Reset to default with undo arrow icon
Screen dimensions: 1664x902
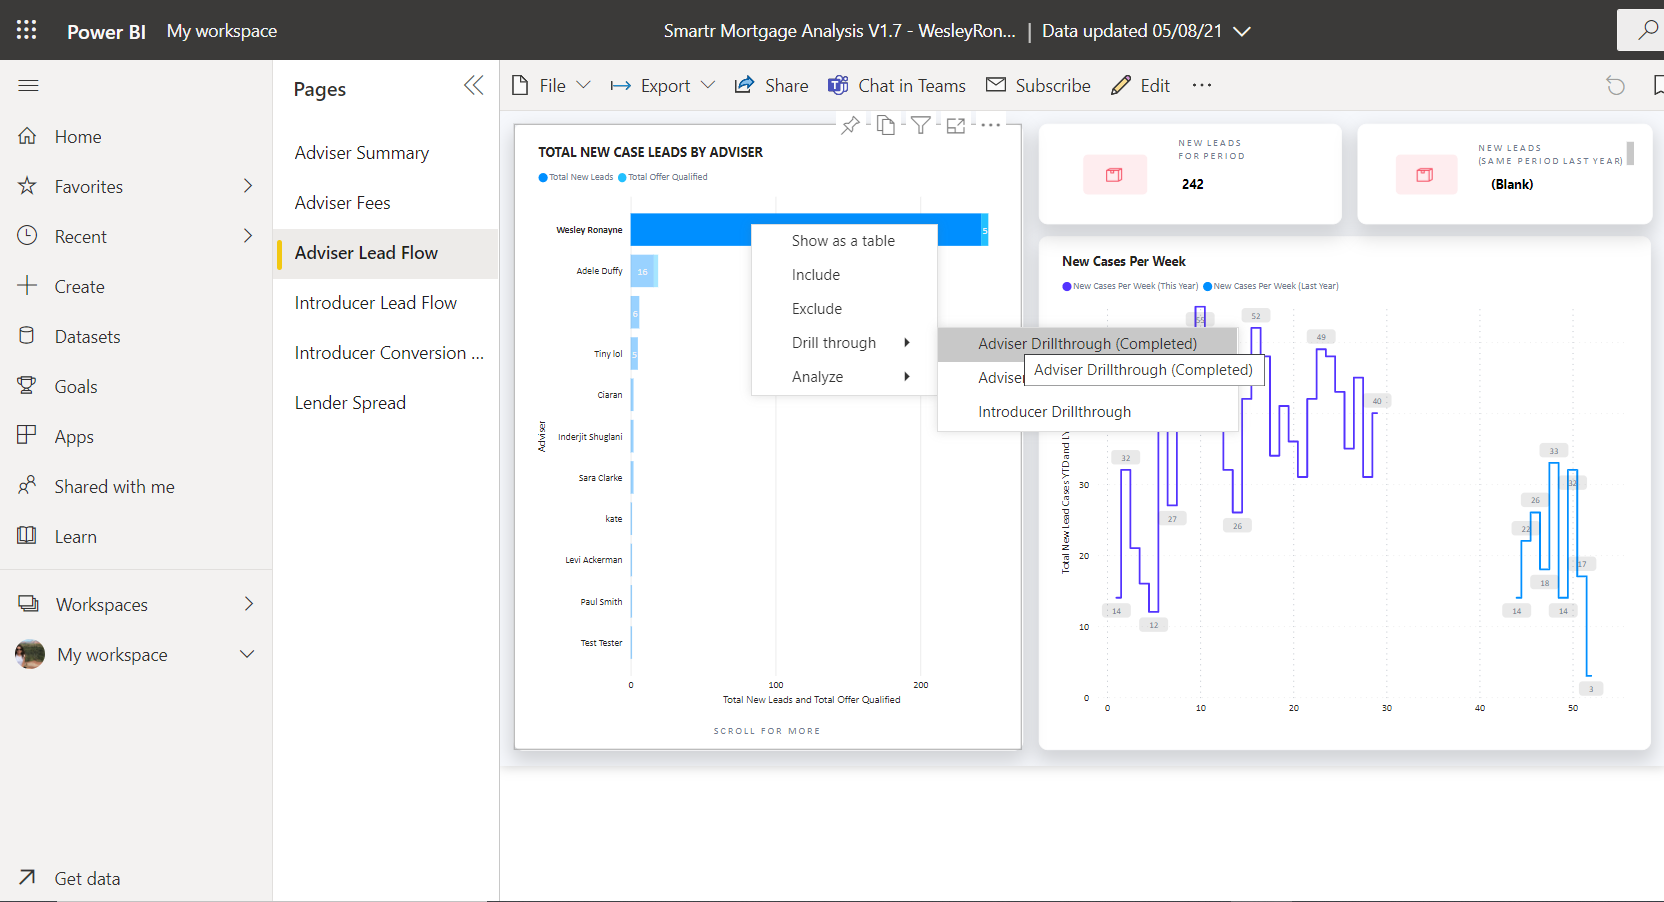point(1615,86)
